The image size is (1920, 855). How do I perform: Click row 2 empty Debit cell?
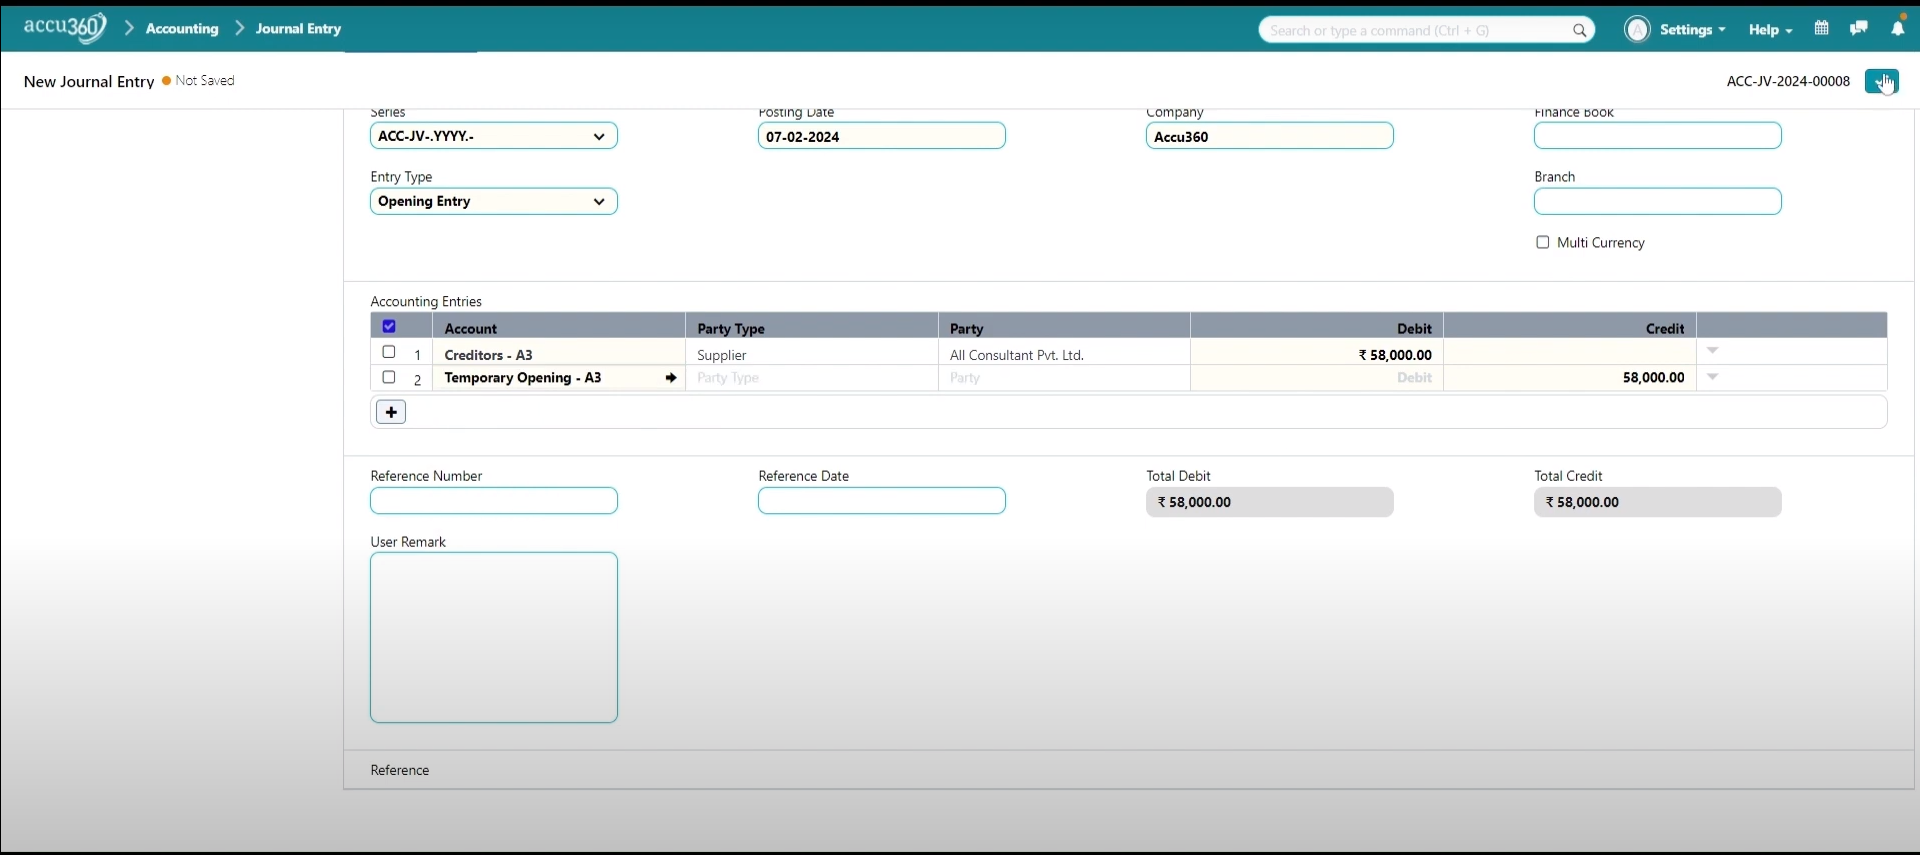coord(1317,378)
